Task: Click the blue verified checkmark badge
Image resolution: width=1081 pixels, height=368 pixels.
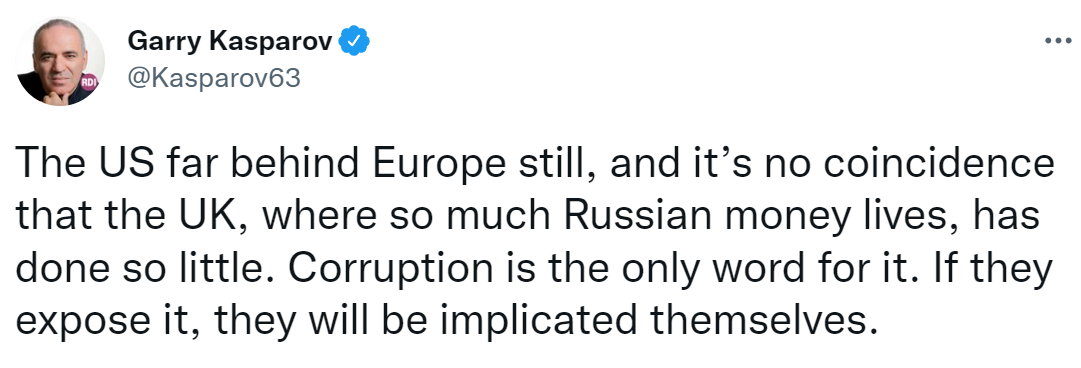Action: pyautogui.click(x=356, y=43)
